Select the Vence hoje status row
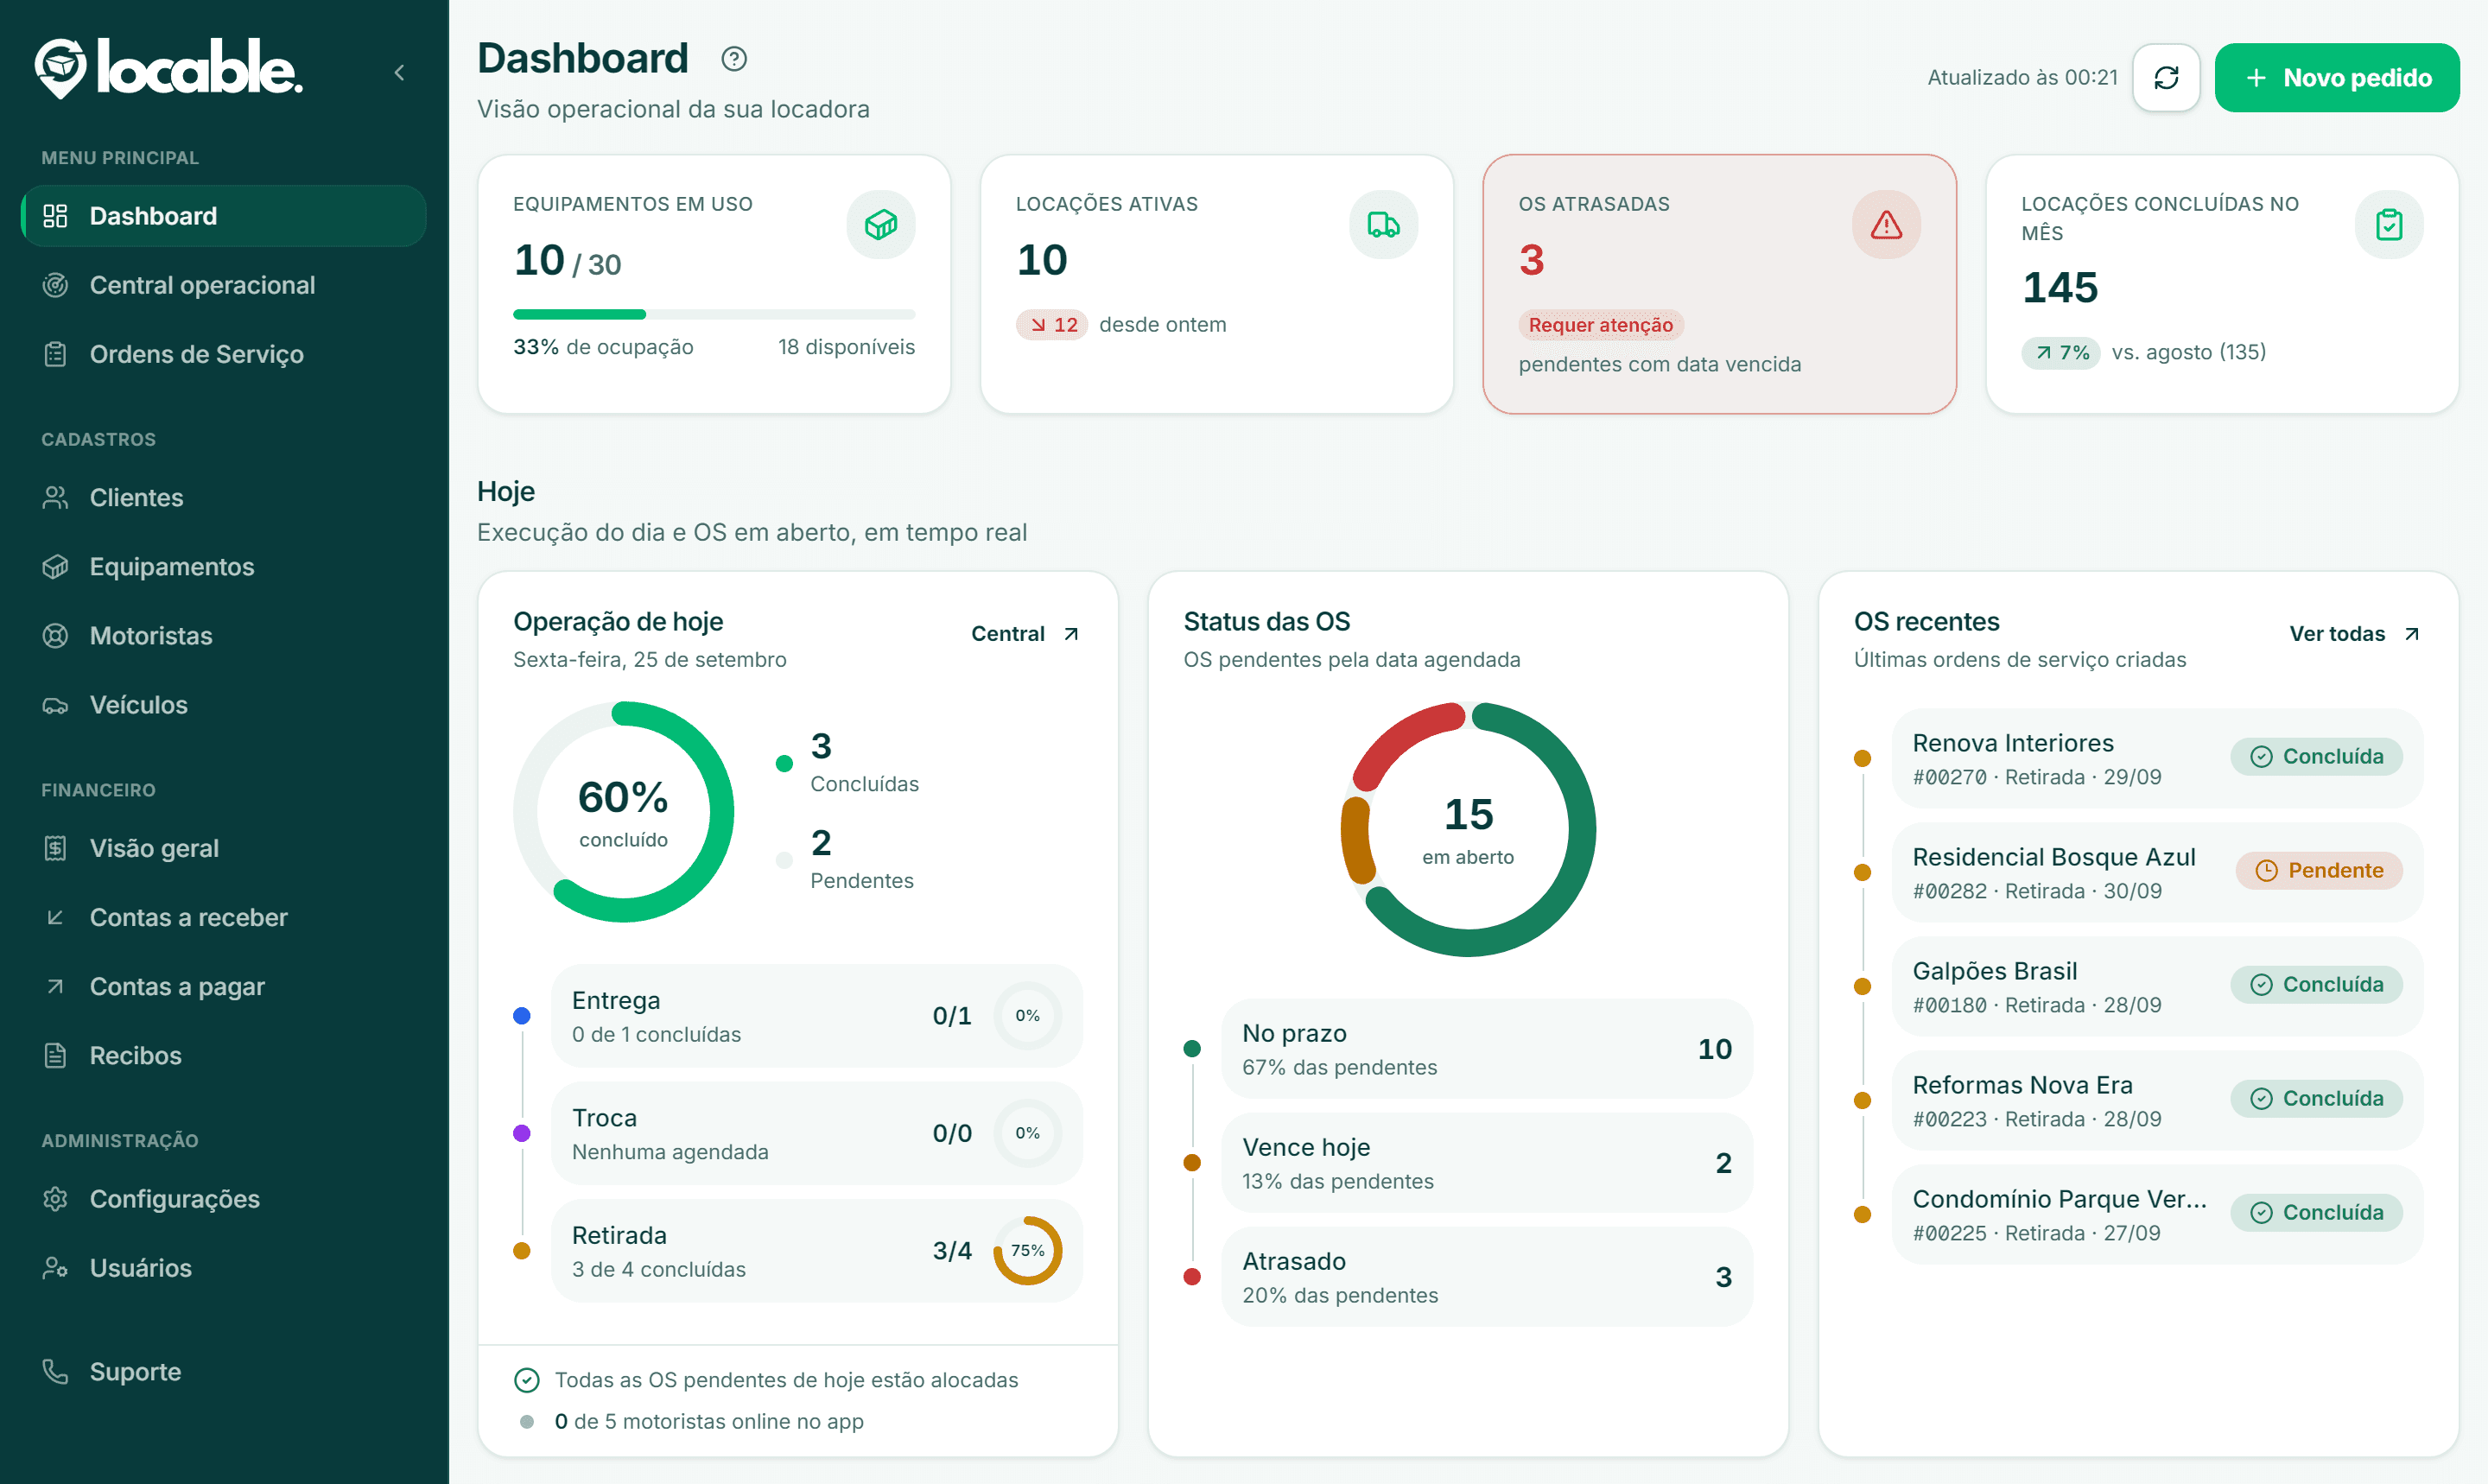This screenshot has width=2488, height=1484. (x=1487, y=1163)
